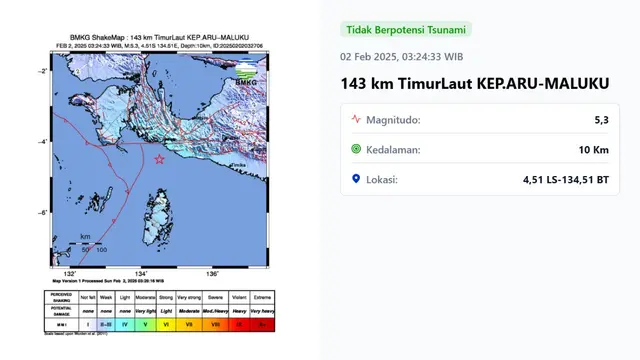Click the heading '143 km TimurLaut KEP.ARU-MALUKU'
The image size is (640, 360).
475,84
